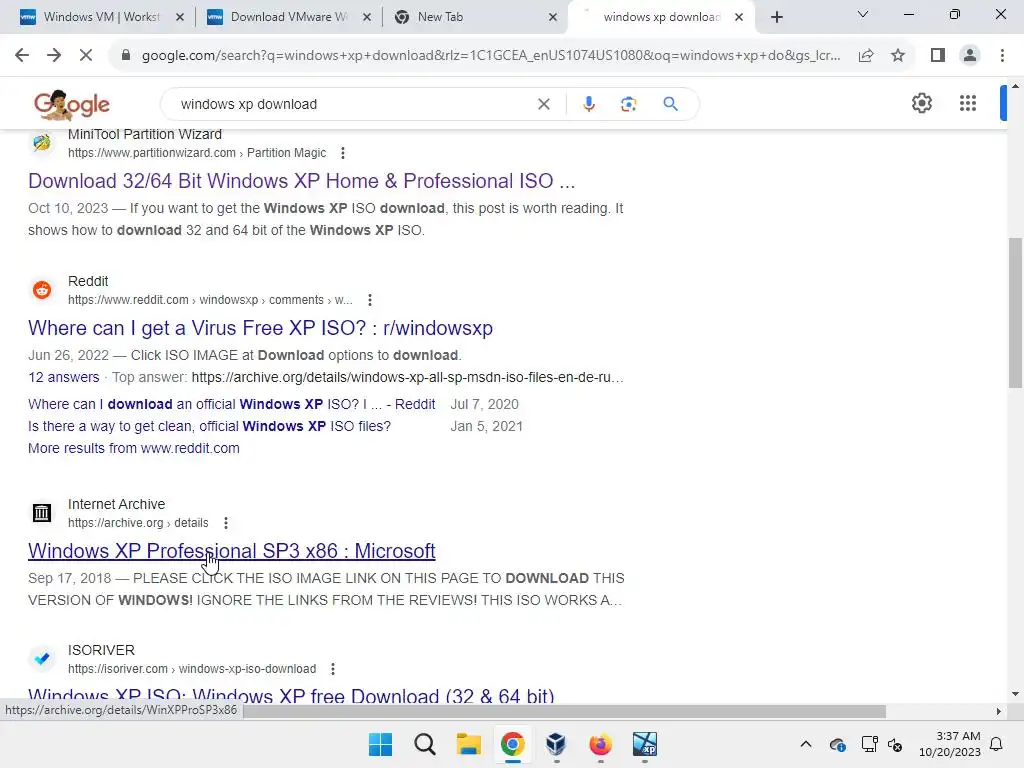Screen dimensions: 1024x768
Task: Click the horizontal scrollbar thumb
Action: pyautogui.click(x=564, y=711)
